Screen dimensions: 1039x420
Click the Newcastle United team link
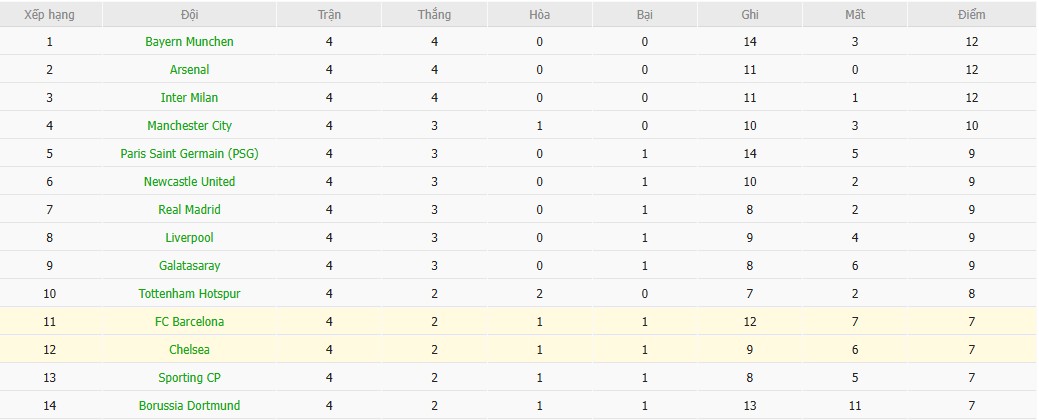189,182
